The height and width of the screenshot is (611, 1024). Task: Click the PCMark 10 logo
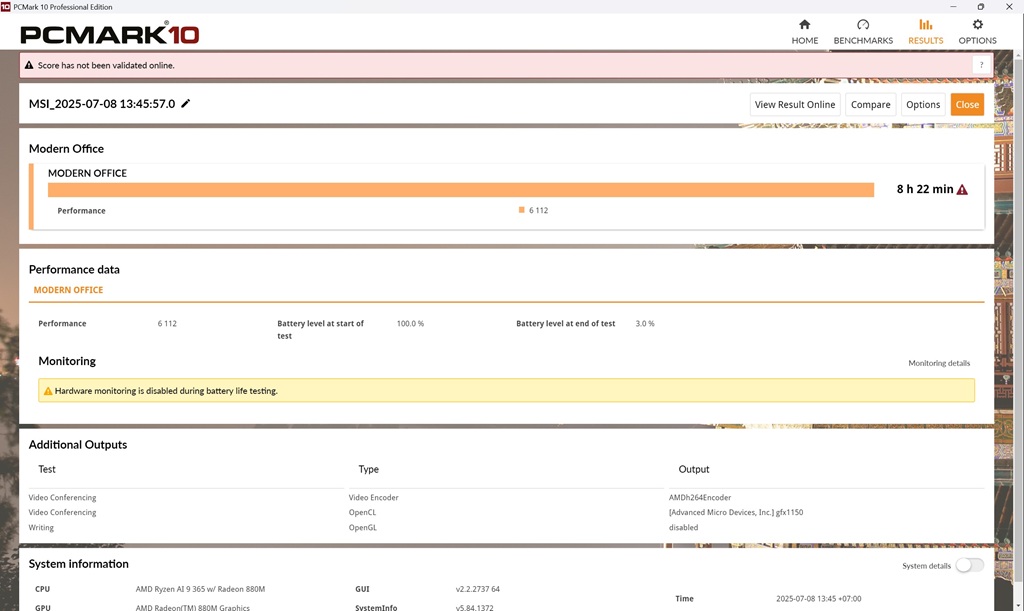(110, 33)
